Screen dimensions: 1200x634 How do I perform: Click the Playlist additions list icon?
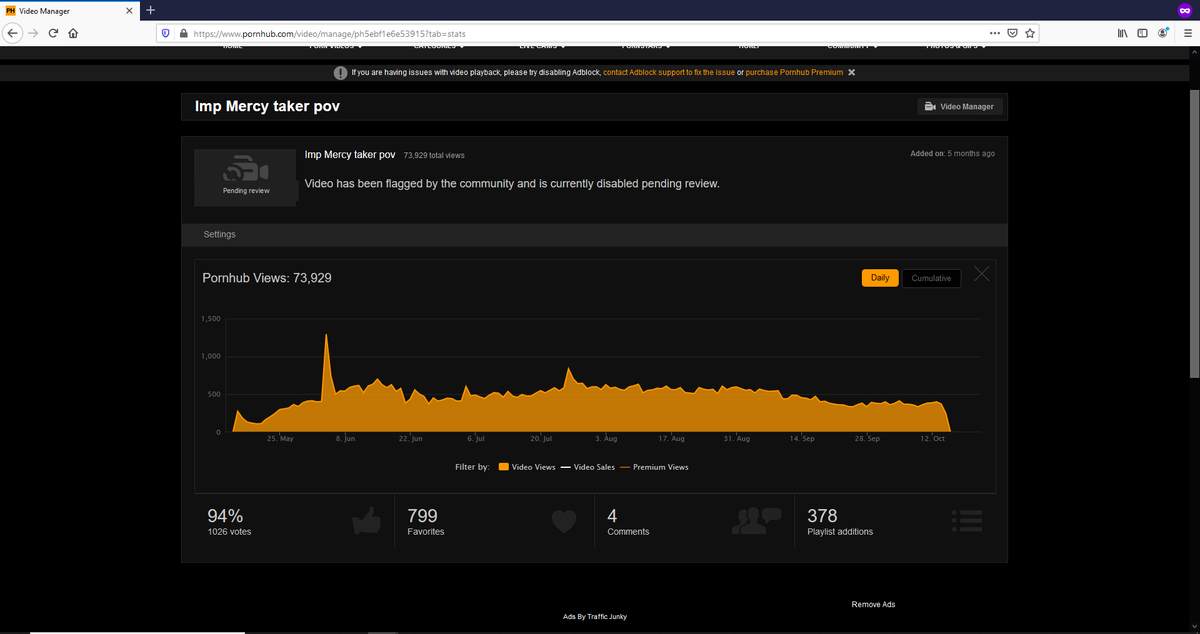pyautogui.click(x=968, y=520)
